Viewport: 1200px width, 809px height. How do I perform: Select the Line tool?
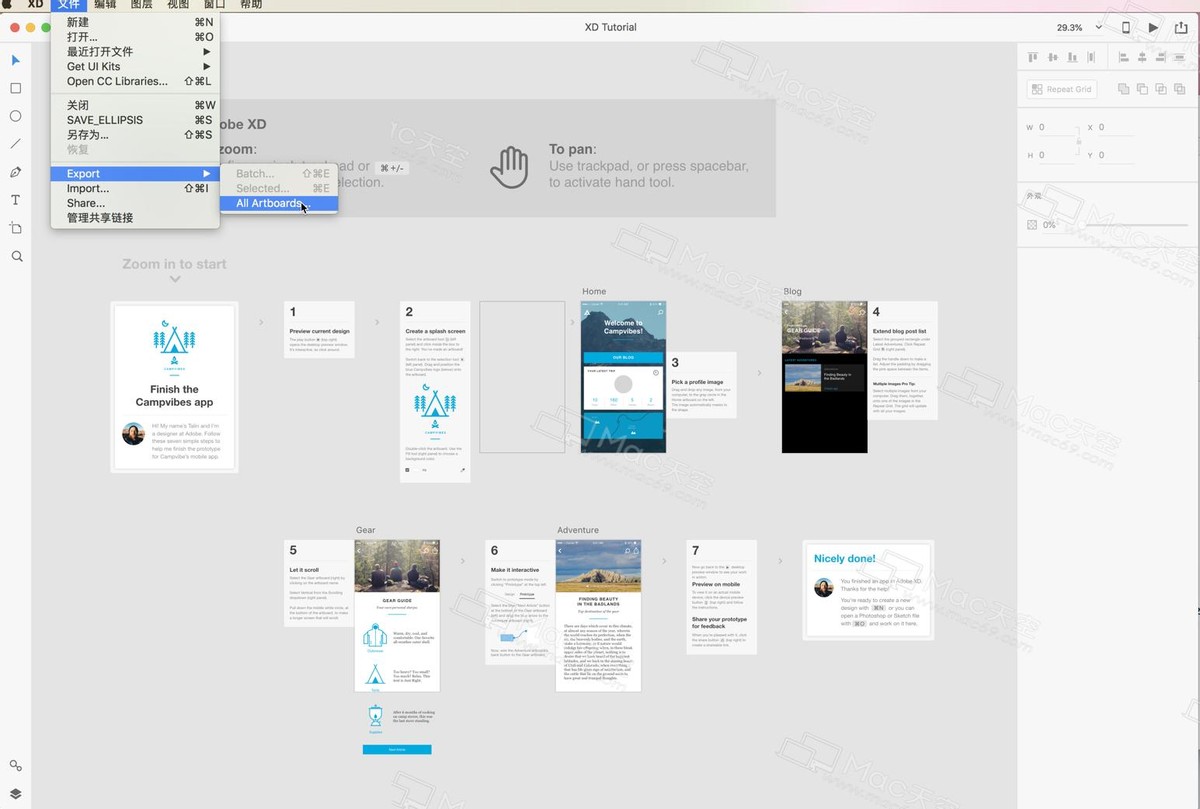[16, 144]
